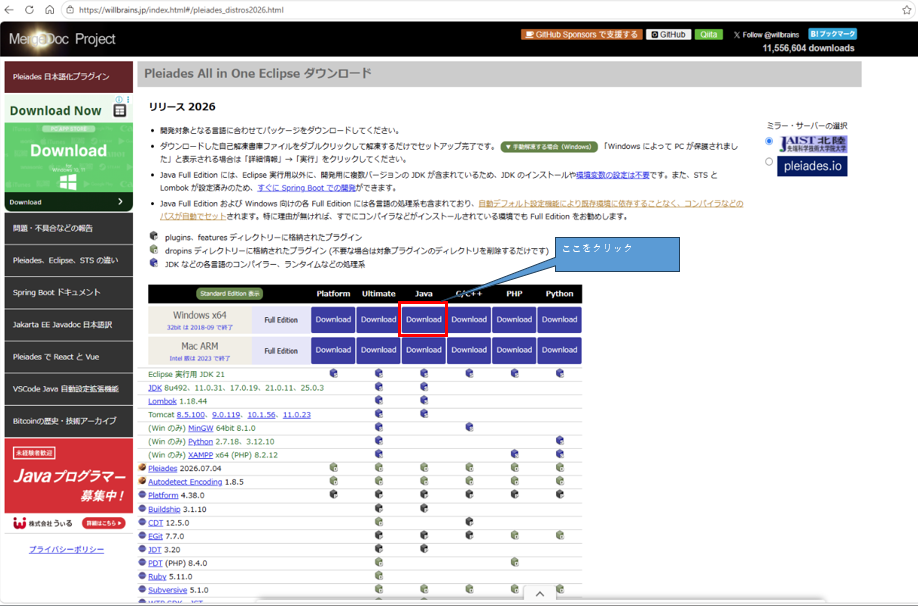The width and height of the screenshot is (918, 606).
Task: Download Windows x64 Ultimate Full Edition
Action: pyautogui.click(x=378, y=320)
